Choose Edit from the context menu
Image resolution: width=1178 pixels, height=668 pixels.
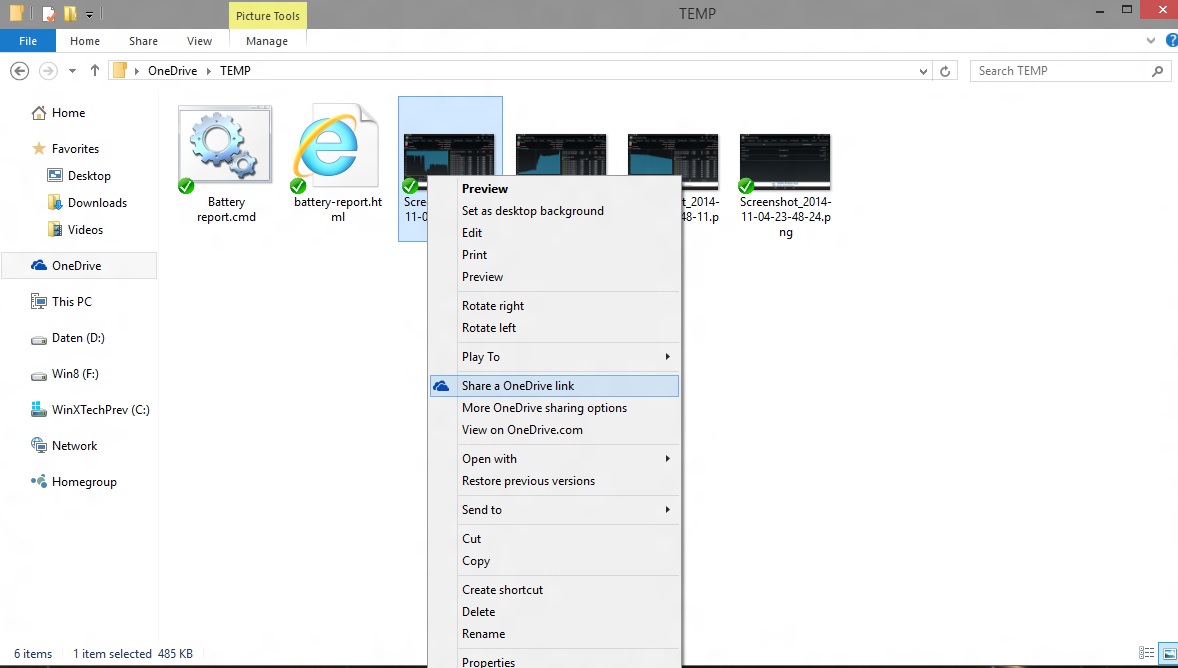554,233
